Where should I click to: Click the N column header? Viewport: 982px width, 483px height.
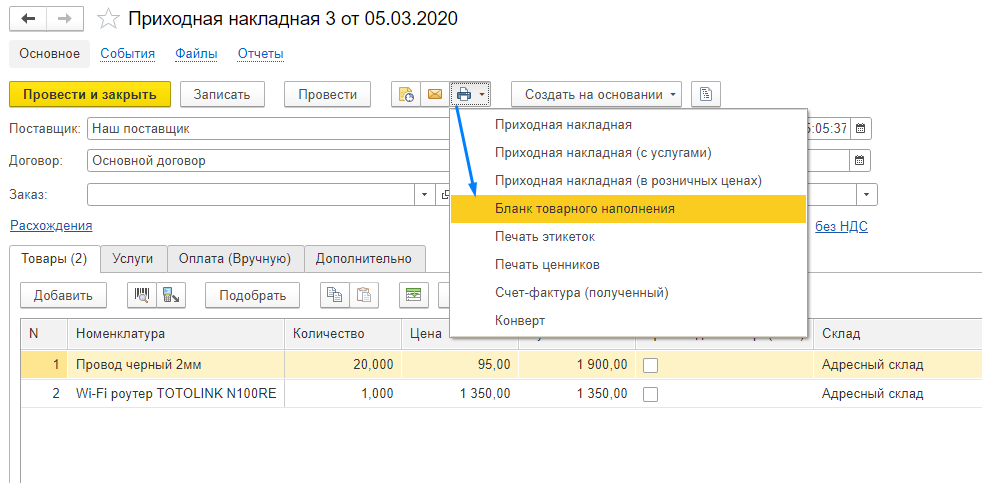[x=43, y=333]
